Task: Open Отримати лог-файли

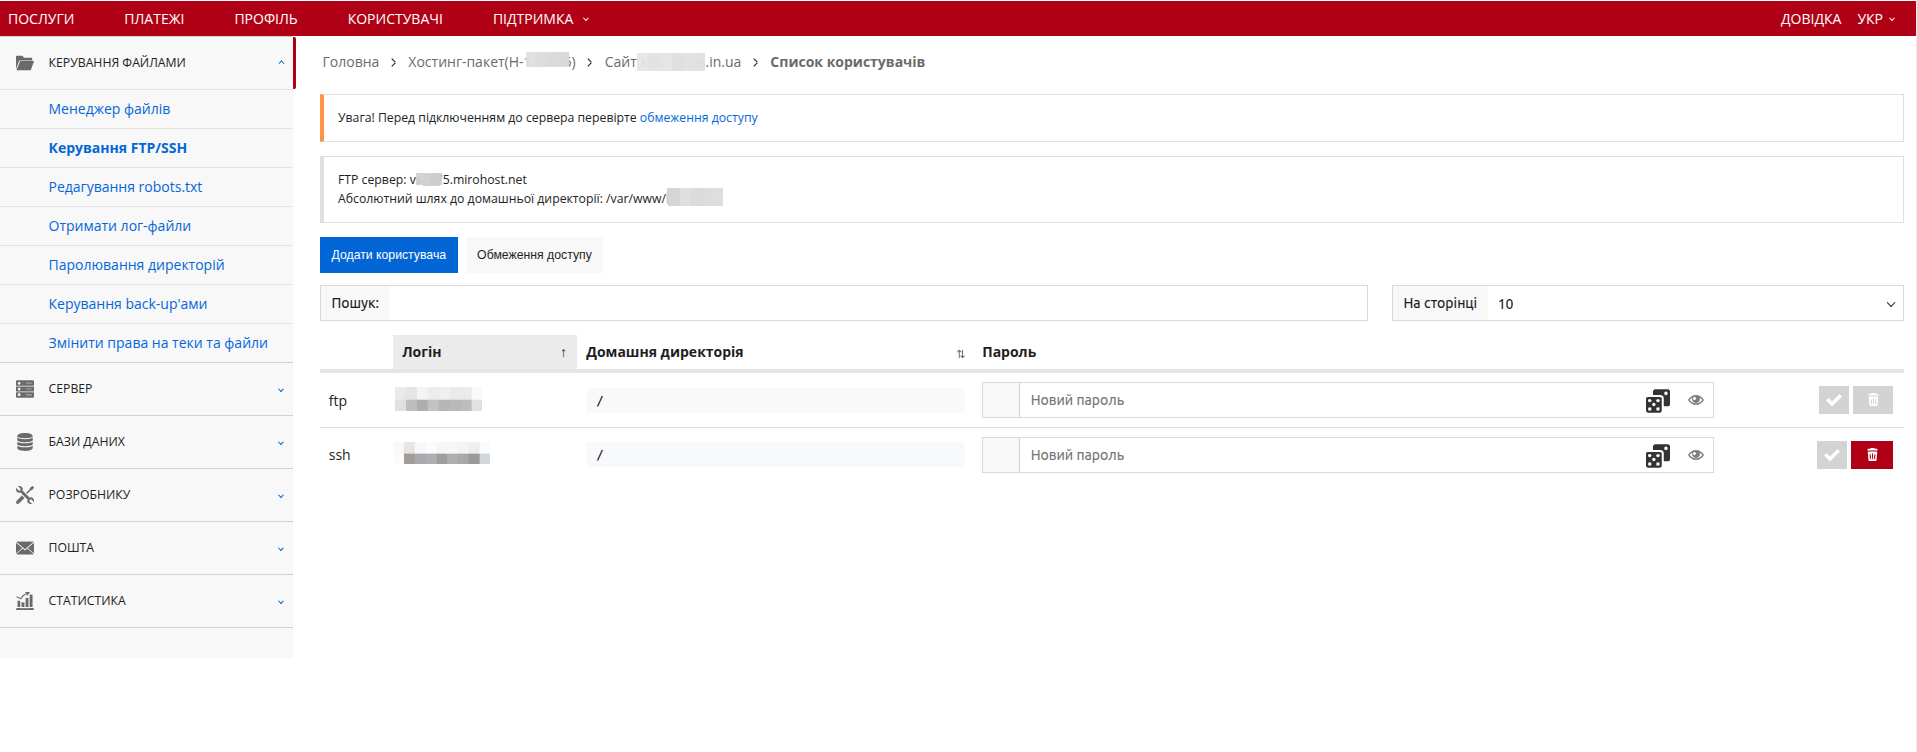Action: point(119,226)
